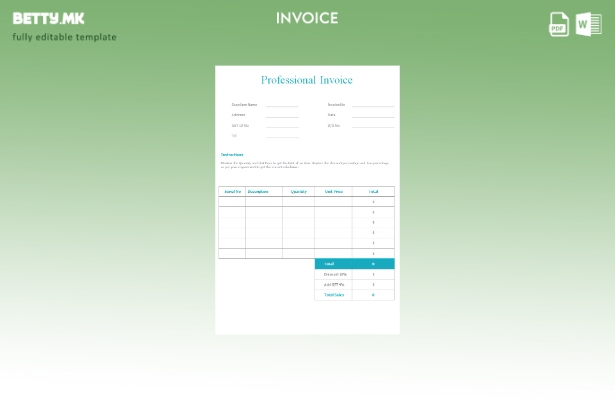Screen dimensions: 615x400
Task: Click the Total column header
Action: click(x=373, y=191)
